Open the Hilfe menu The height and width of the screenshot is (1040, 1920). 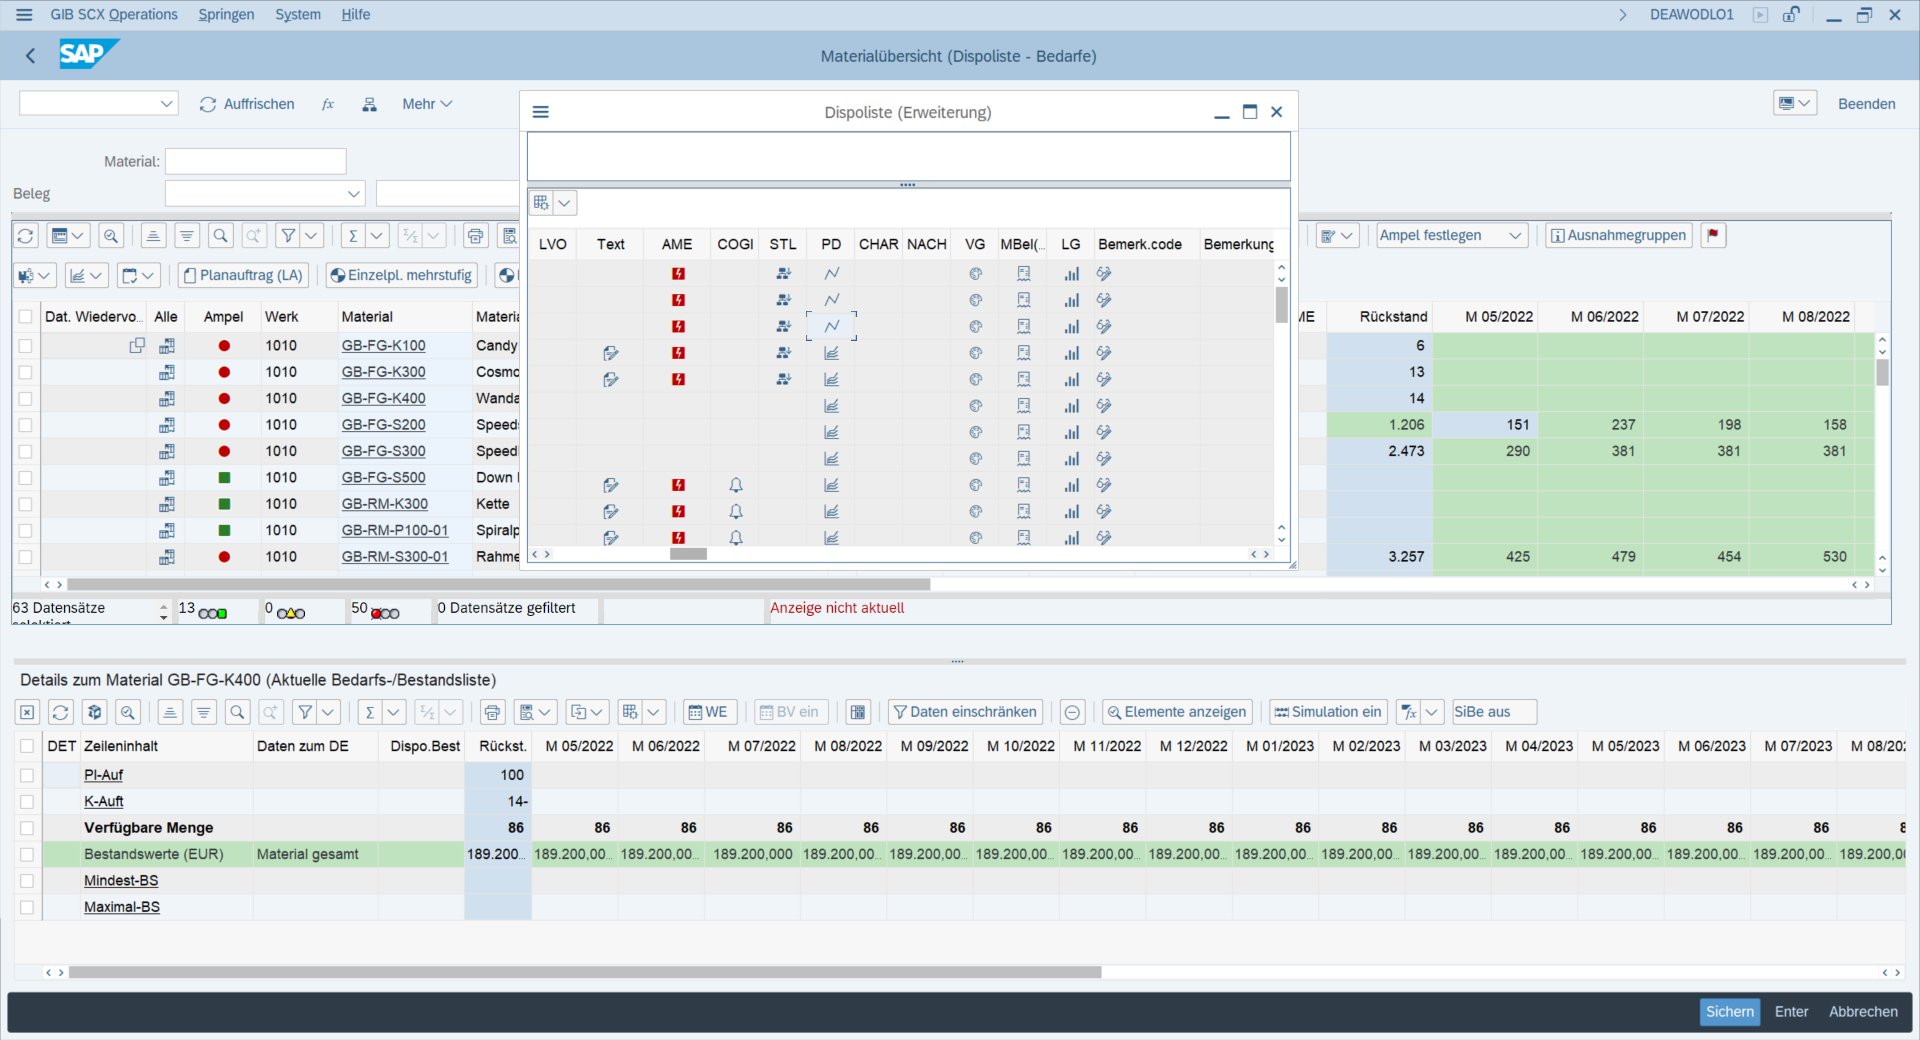355,14
